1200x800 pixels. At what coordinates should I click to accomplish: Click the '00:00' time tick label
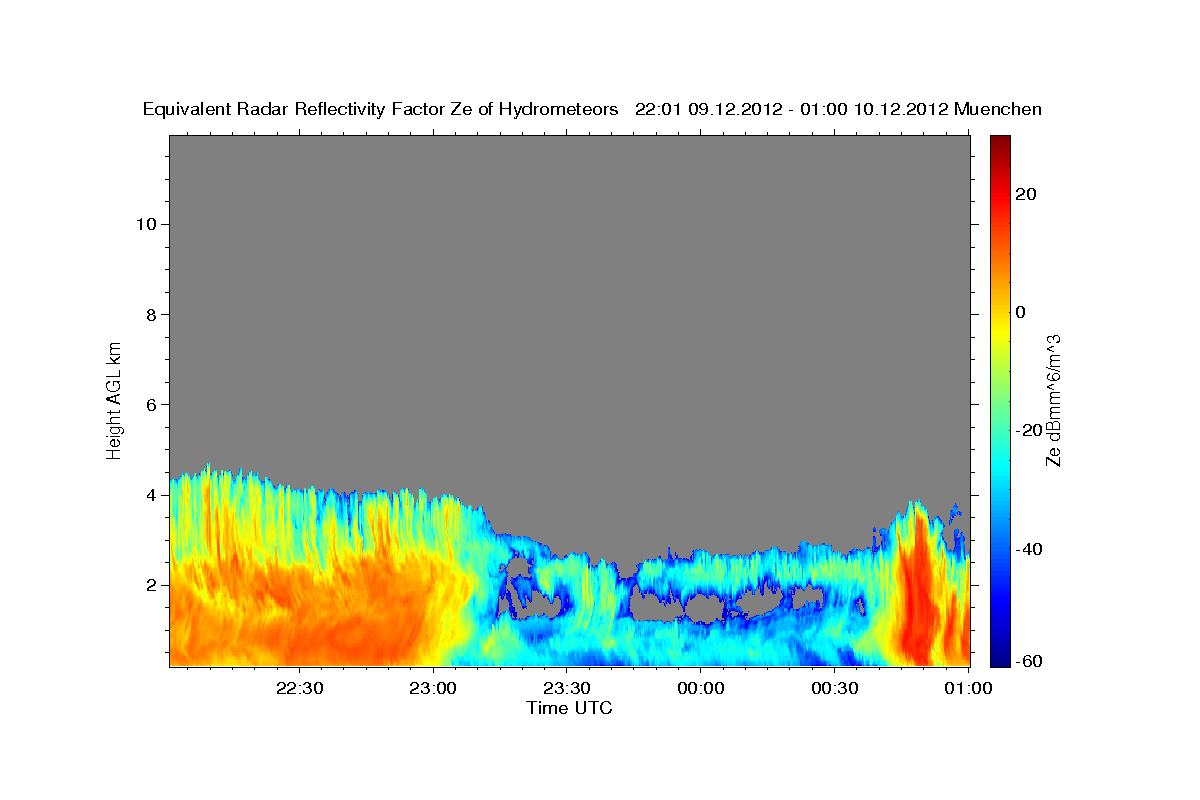(x=700, y=688)
